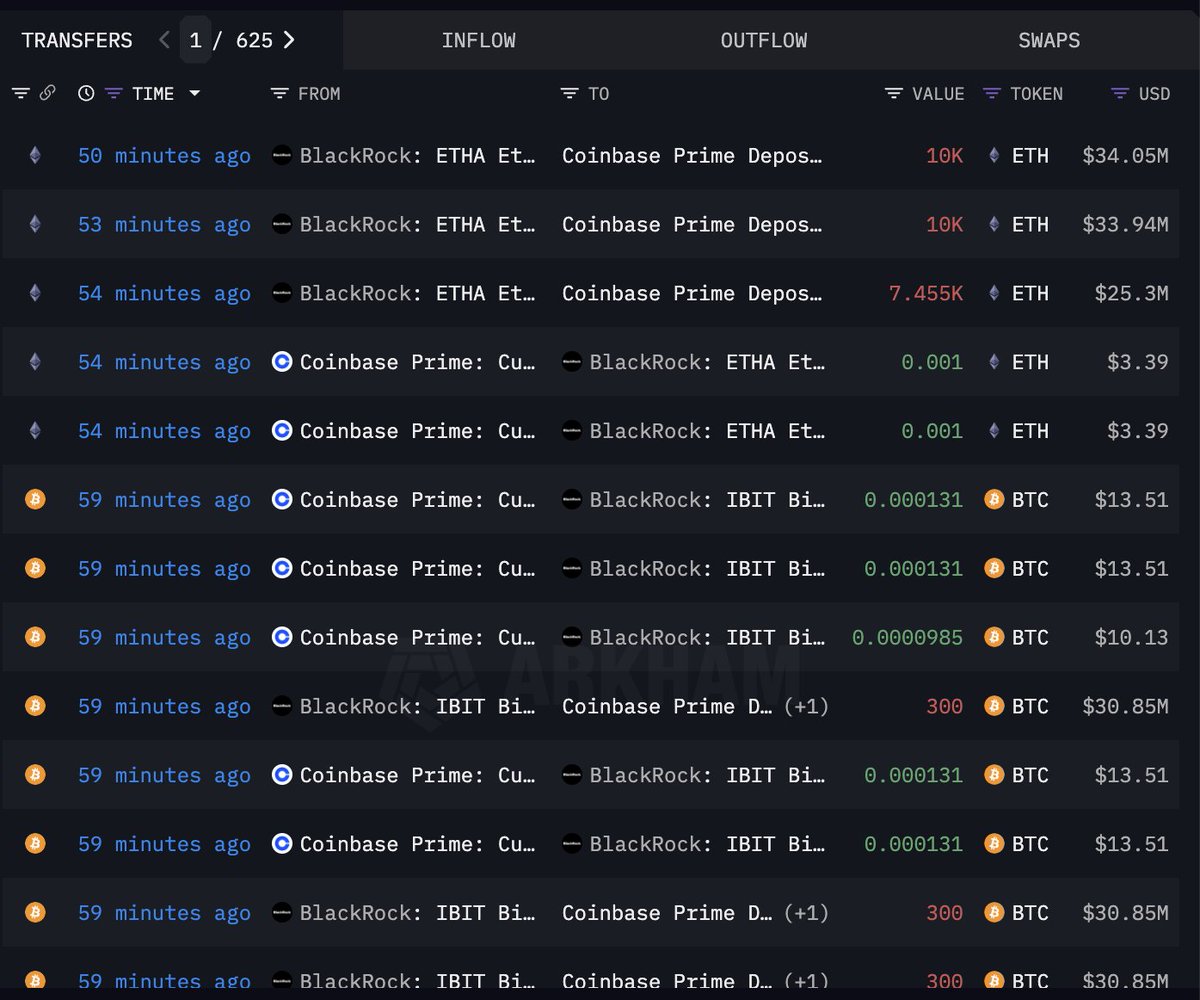Click BlackRock logo icon in $33.94M row
Viewport: 1200px width, 1000px height.
(x=282, y=225)
